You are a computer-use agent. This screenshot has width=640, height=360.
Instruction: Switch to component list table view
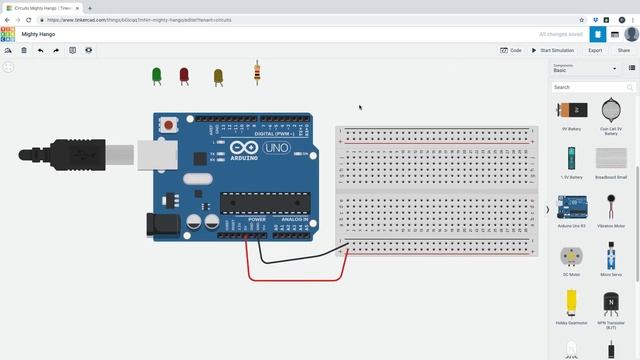click(615, 34)
